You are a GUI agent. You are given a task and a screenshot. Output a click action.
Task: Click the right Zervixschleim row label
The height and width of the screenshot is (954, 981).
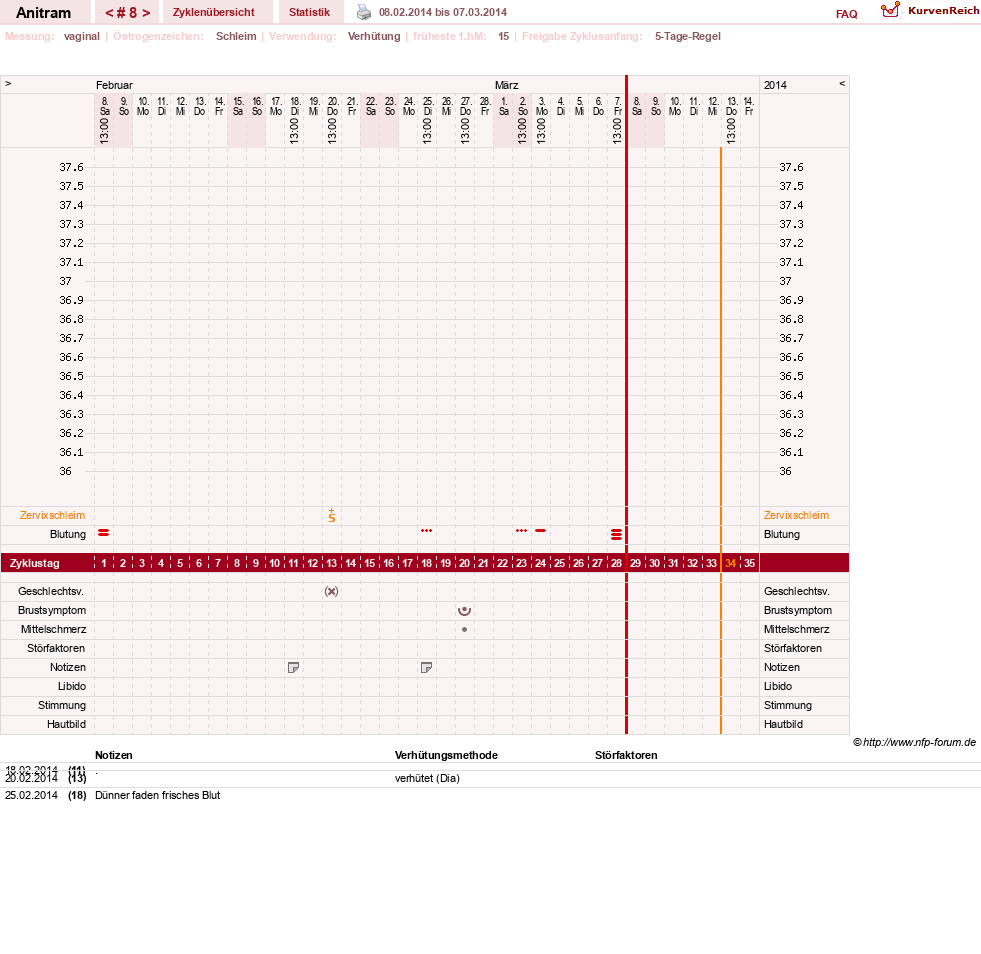pyautogui.click(x=796, y=515)
